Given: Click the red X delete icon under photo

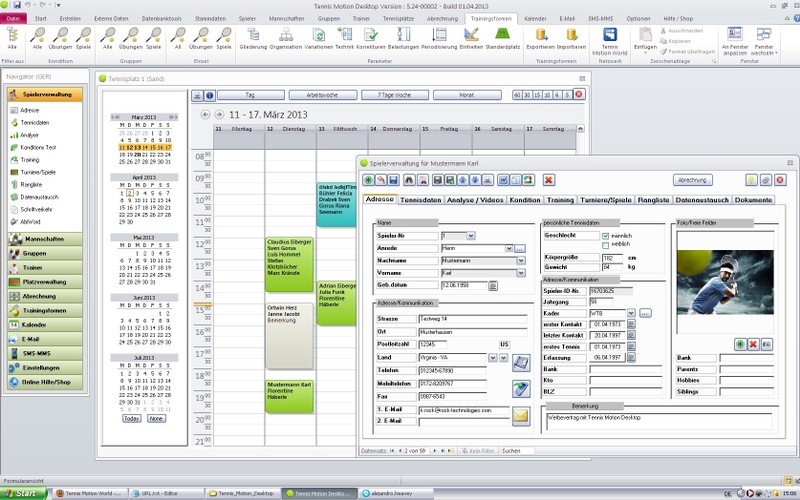Looking at the screenshot, I should (x=753, y=343).
